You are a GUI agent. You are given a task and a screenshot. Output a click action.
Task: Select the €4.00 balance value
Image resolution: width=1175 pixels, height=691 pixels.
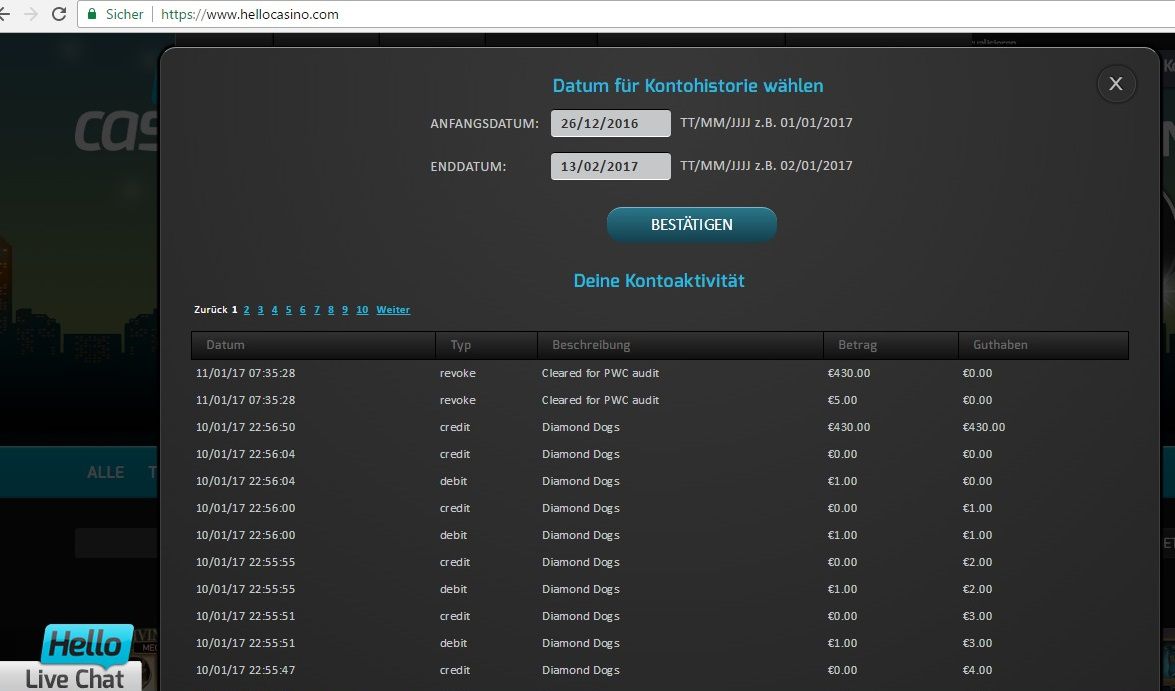[x=977, y=670]
